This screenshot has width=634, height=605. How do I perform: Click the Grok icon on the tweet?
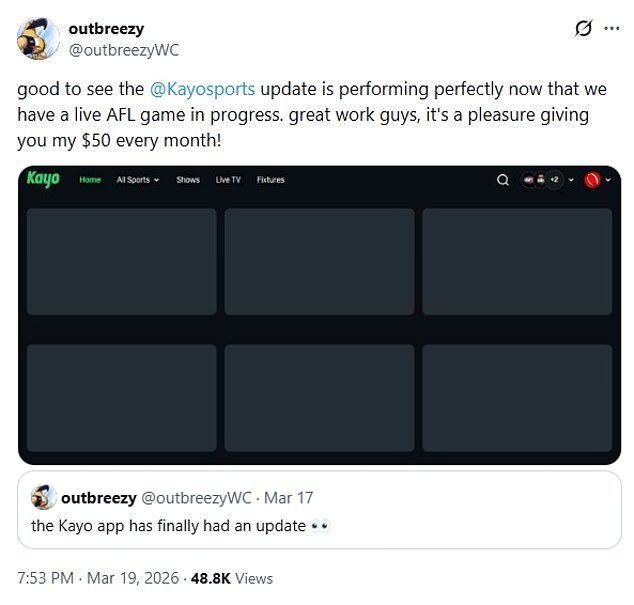tap(583, 28)
